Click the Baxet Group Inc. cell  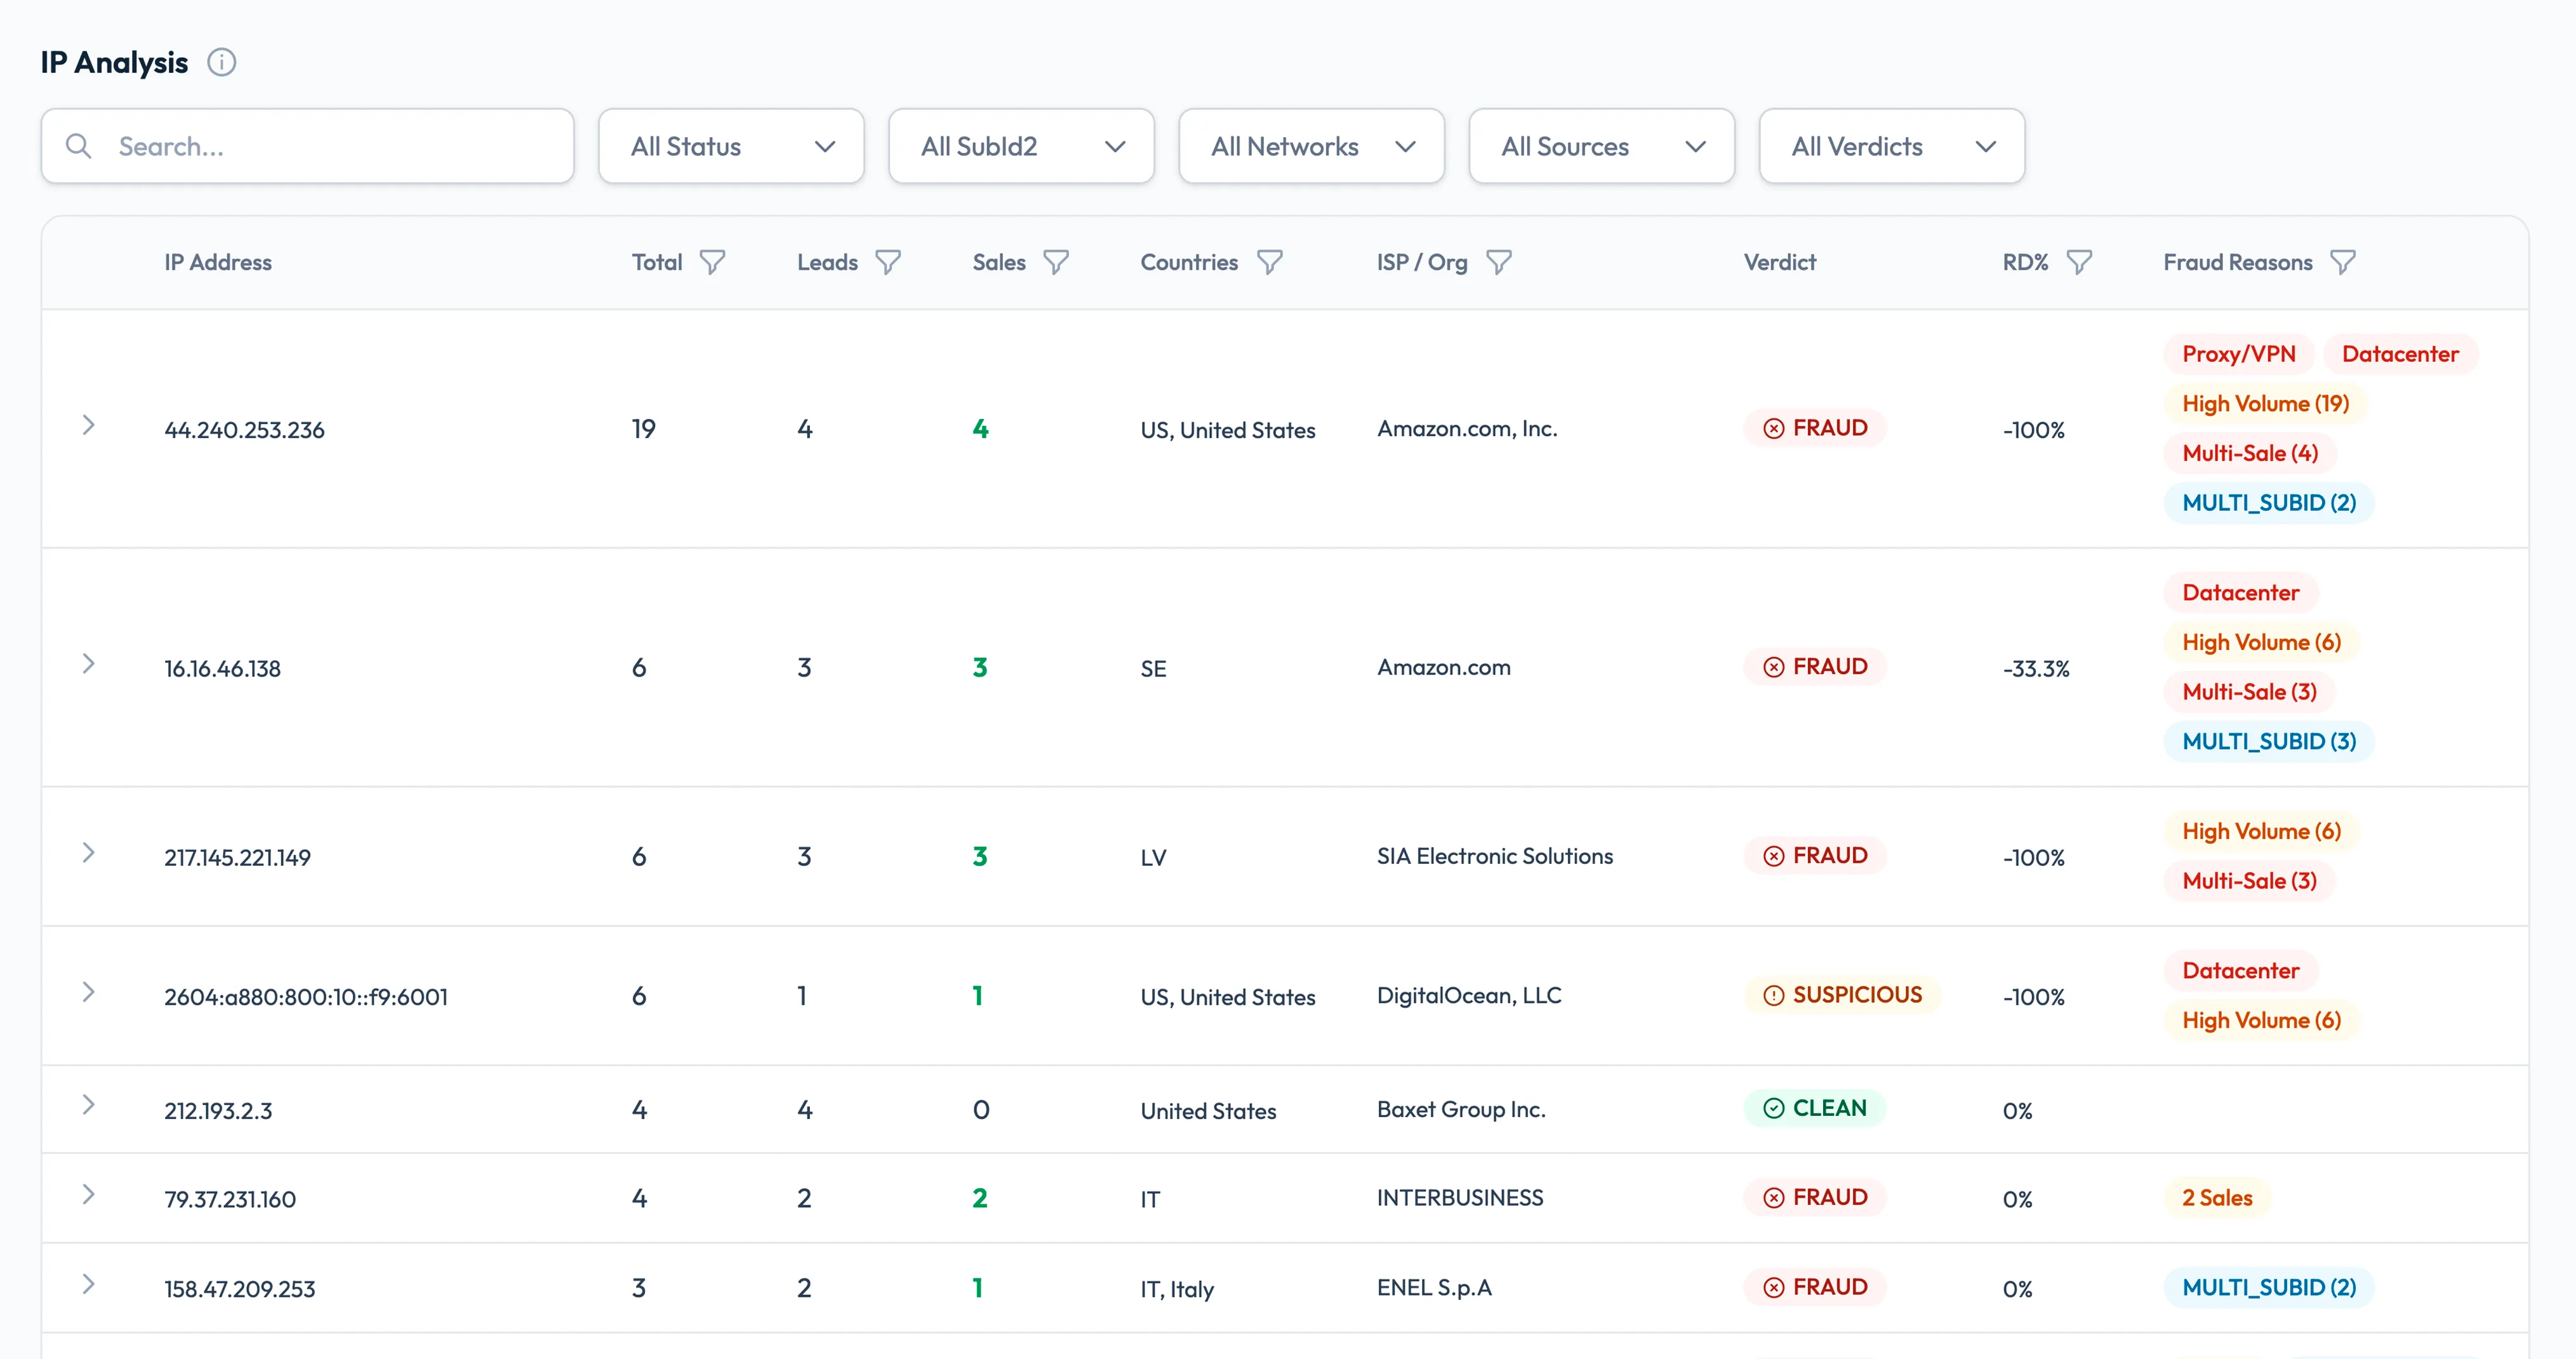(x=1461, y=1110)
